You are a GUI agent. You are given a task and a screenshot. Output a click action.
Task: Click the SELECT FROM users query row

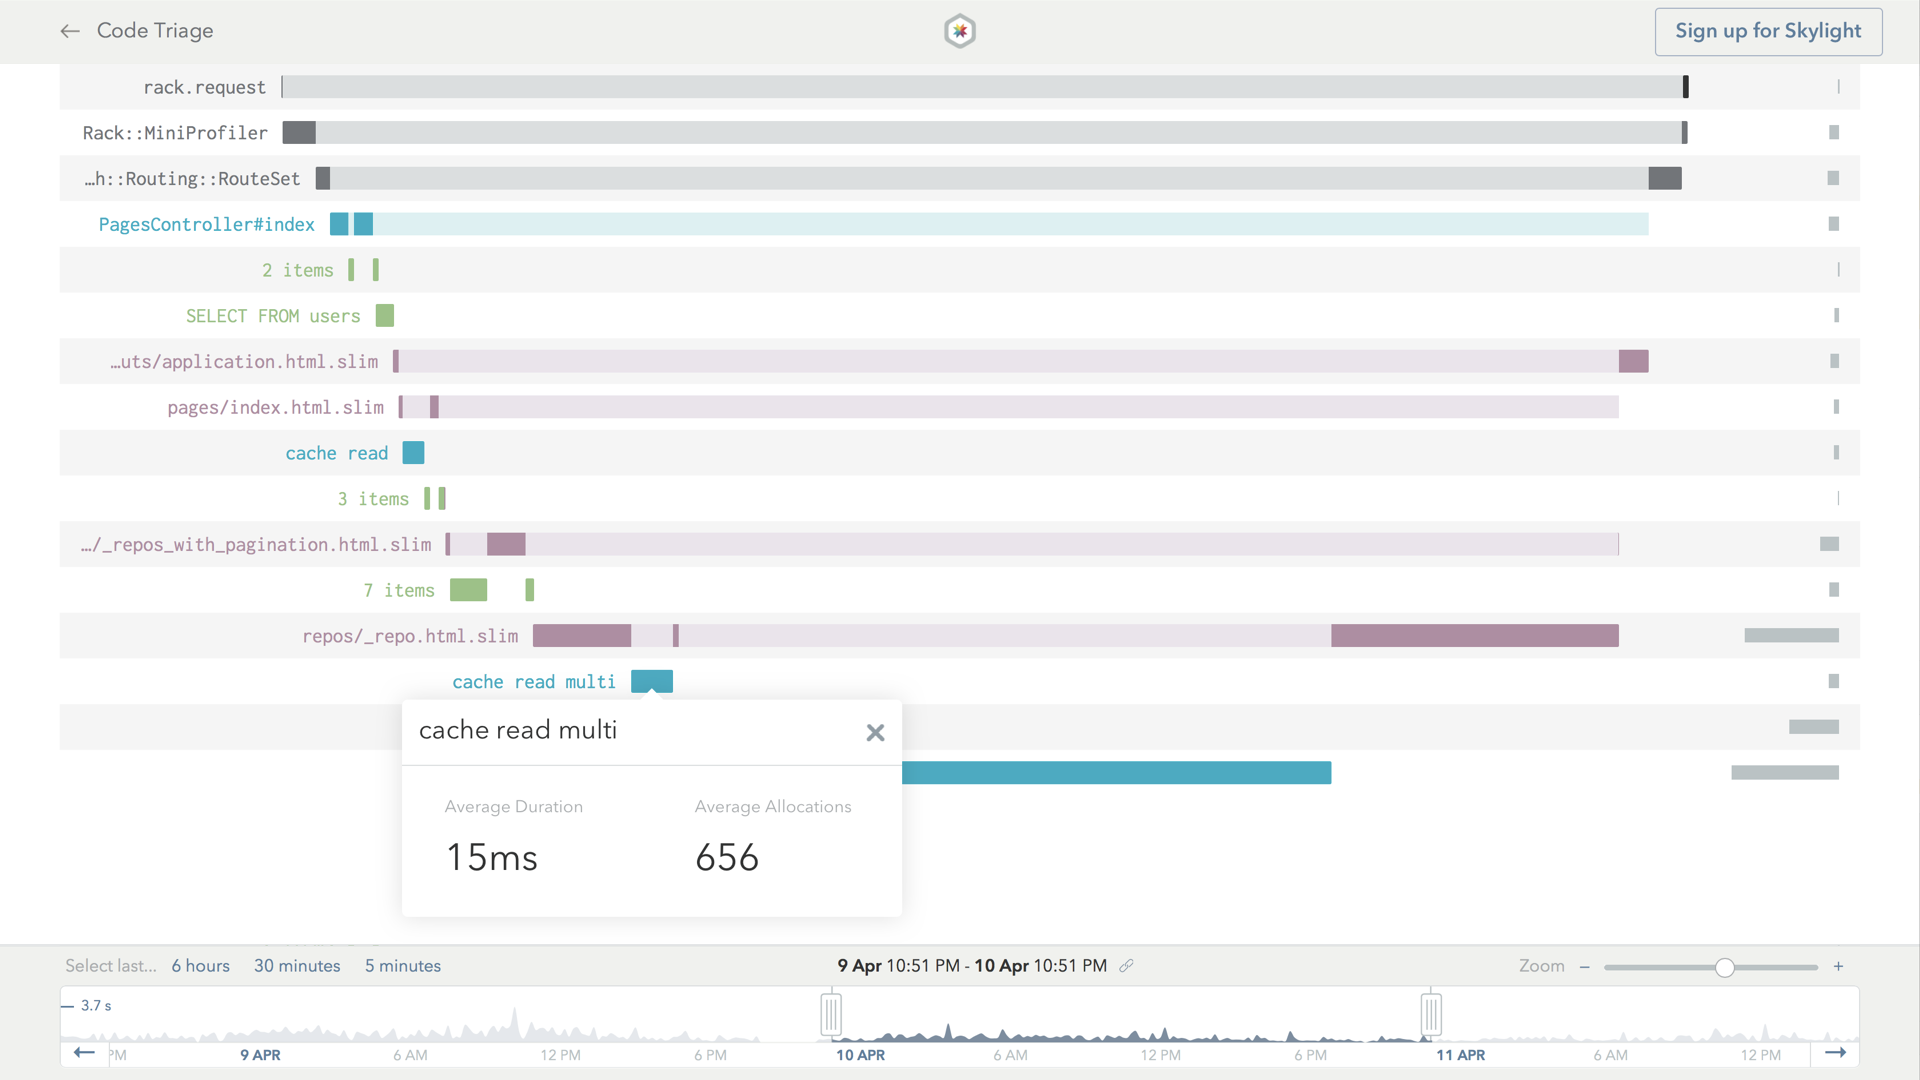tap(273, 316)
